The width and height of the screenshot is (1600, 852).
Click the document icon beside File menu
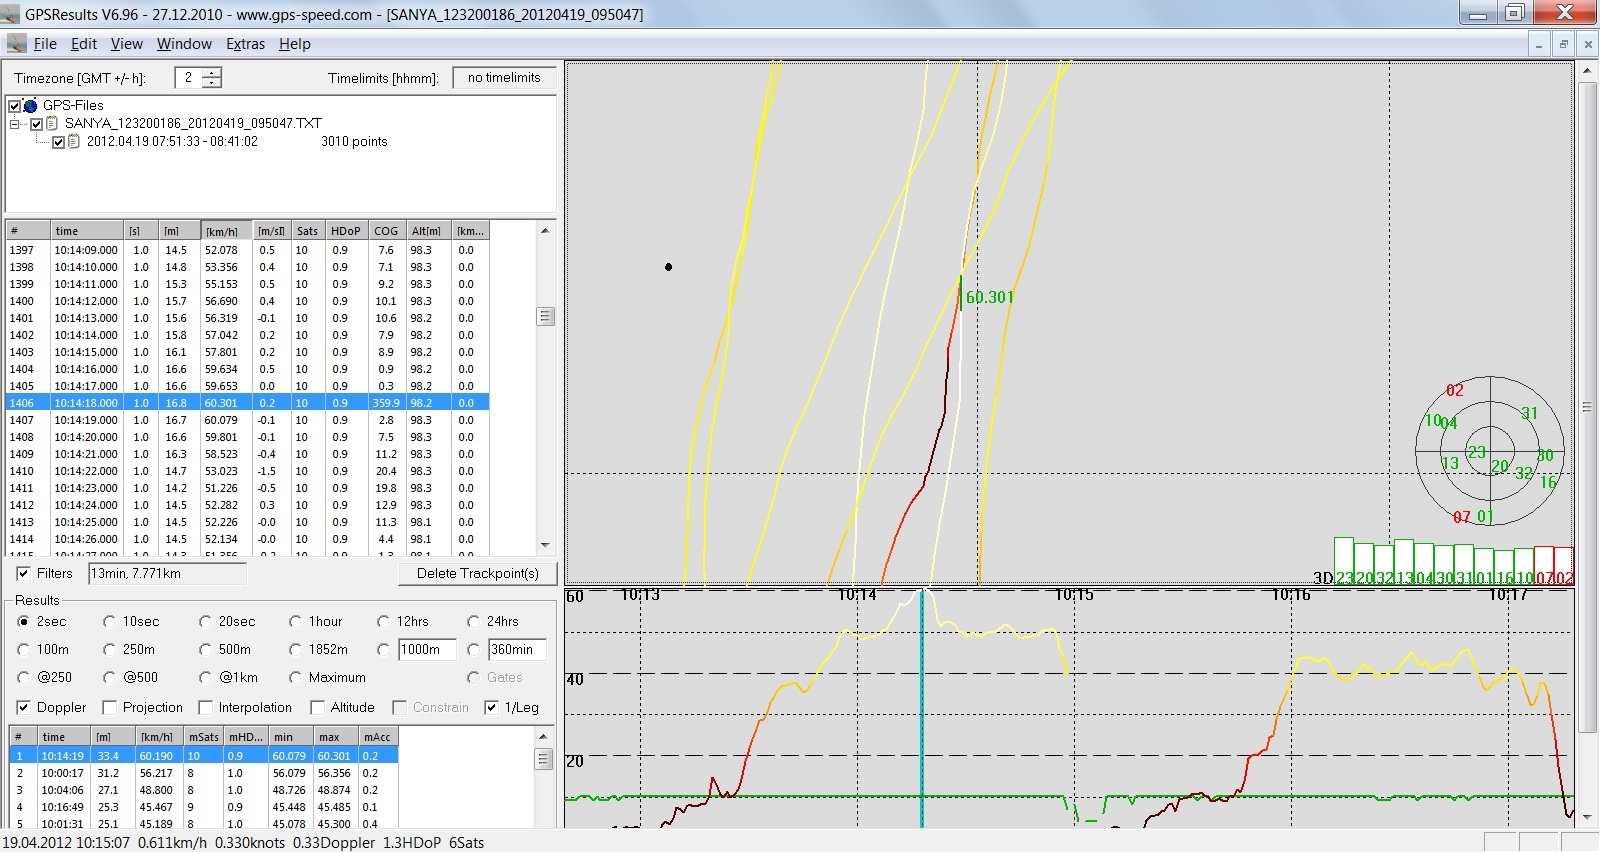coord(17,44)
